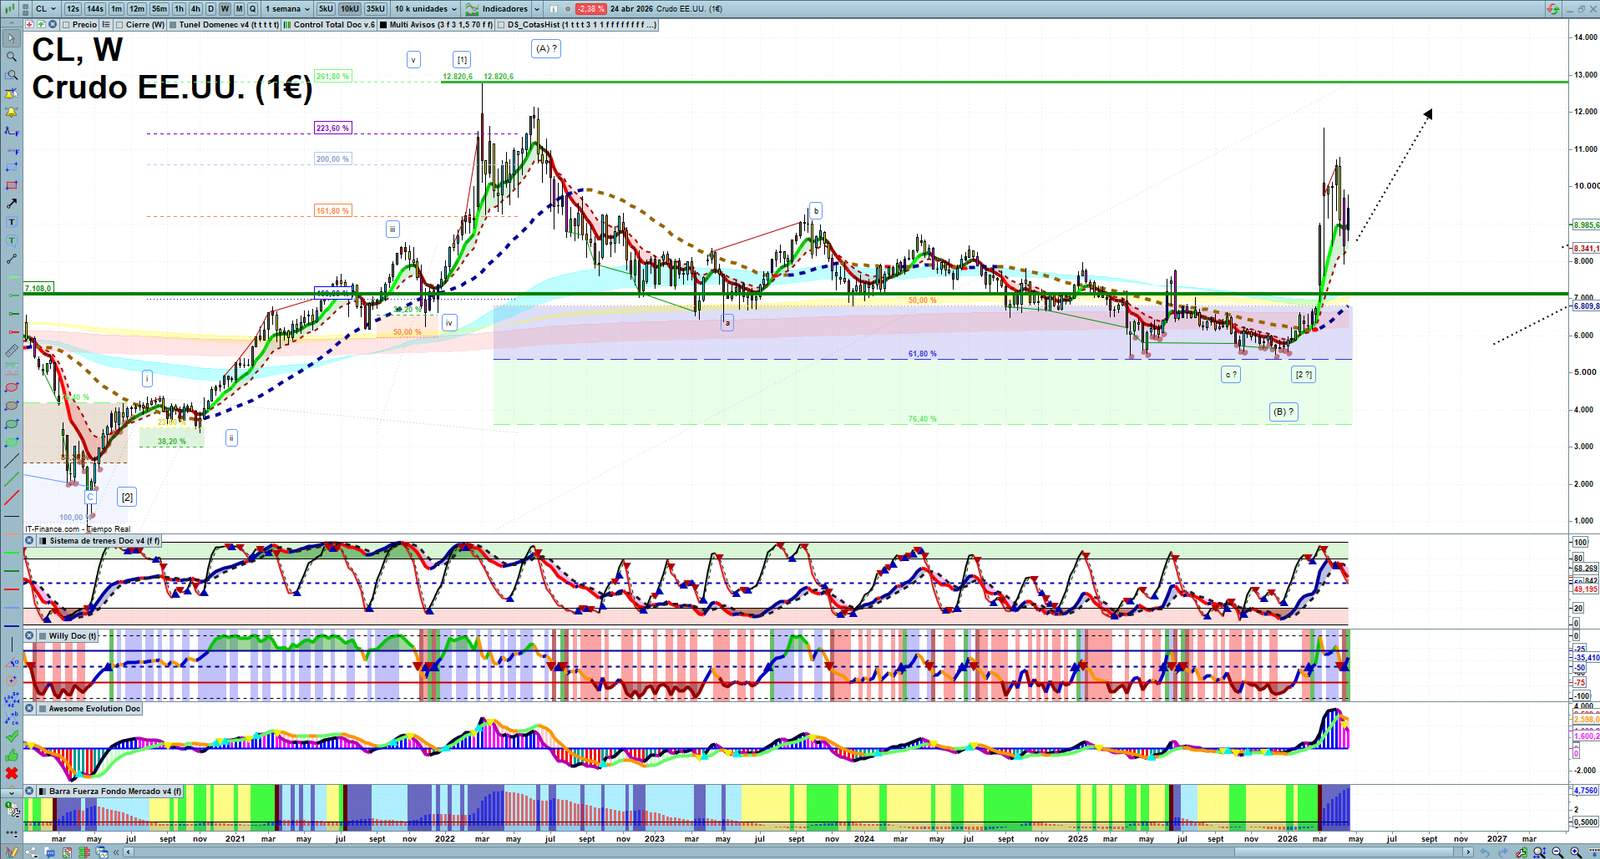The width and height of the screenshot is (1600, 859).
Task: Toggle the DS_CotasHist indicator checkbox
Action: coord(502,25)
